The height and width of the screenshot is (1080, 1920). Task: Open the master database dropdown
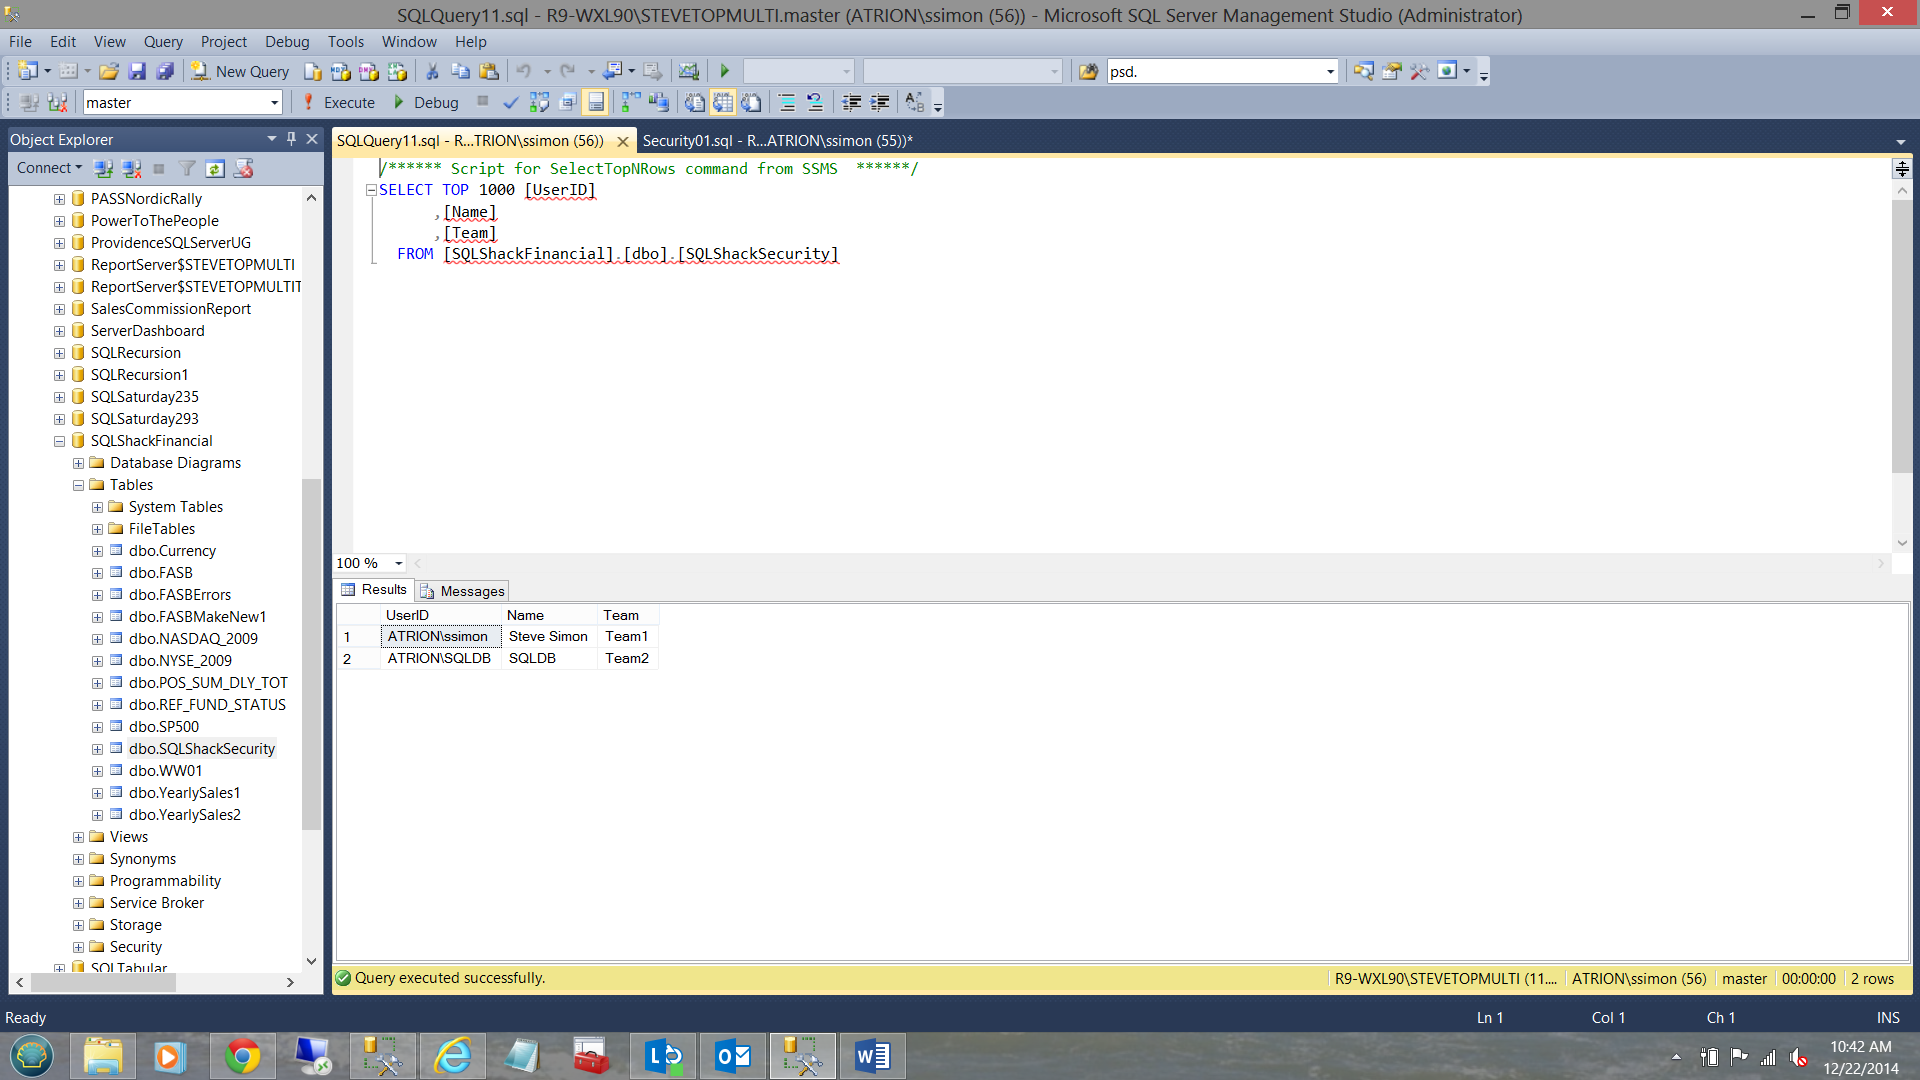coord(274,103)
